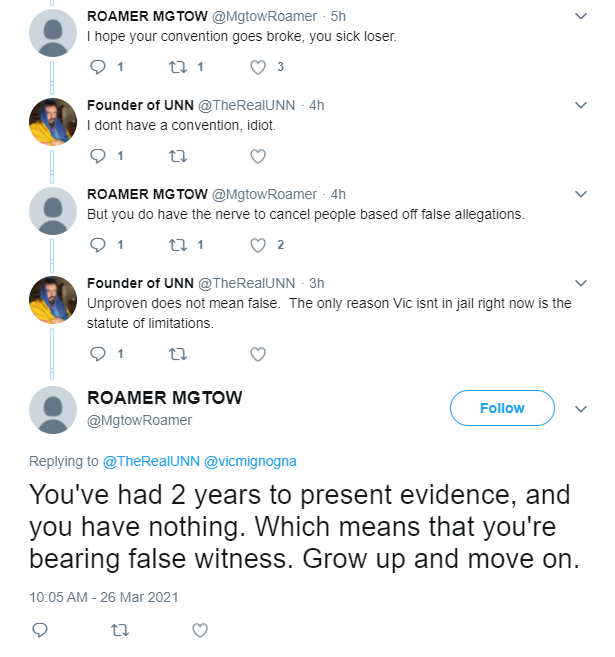
Task: Open the chevron menu beside the Follow button
Action: [x=581, y=409]
